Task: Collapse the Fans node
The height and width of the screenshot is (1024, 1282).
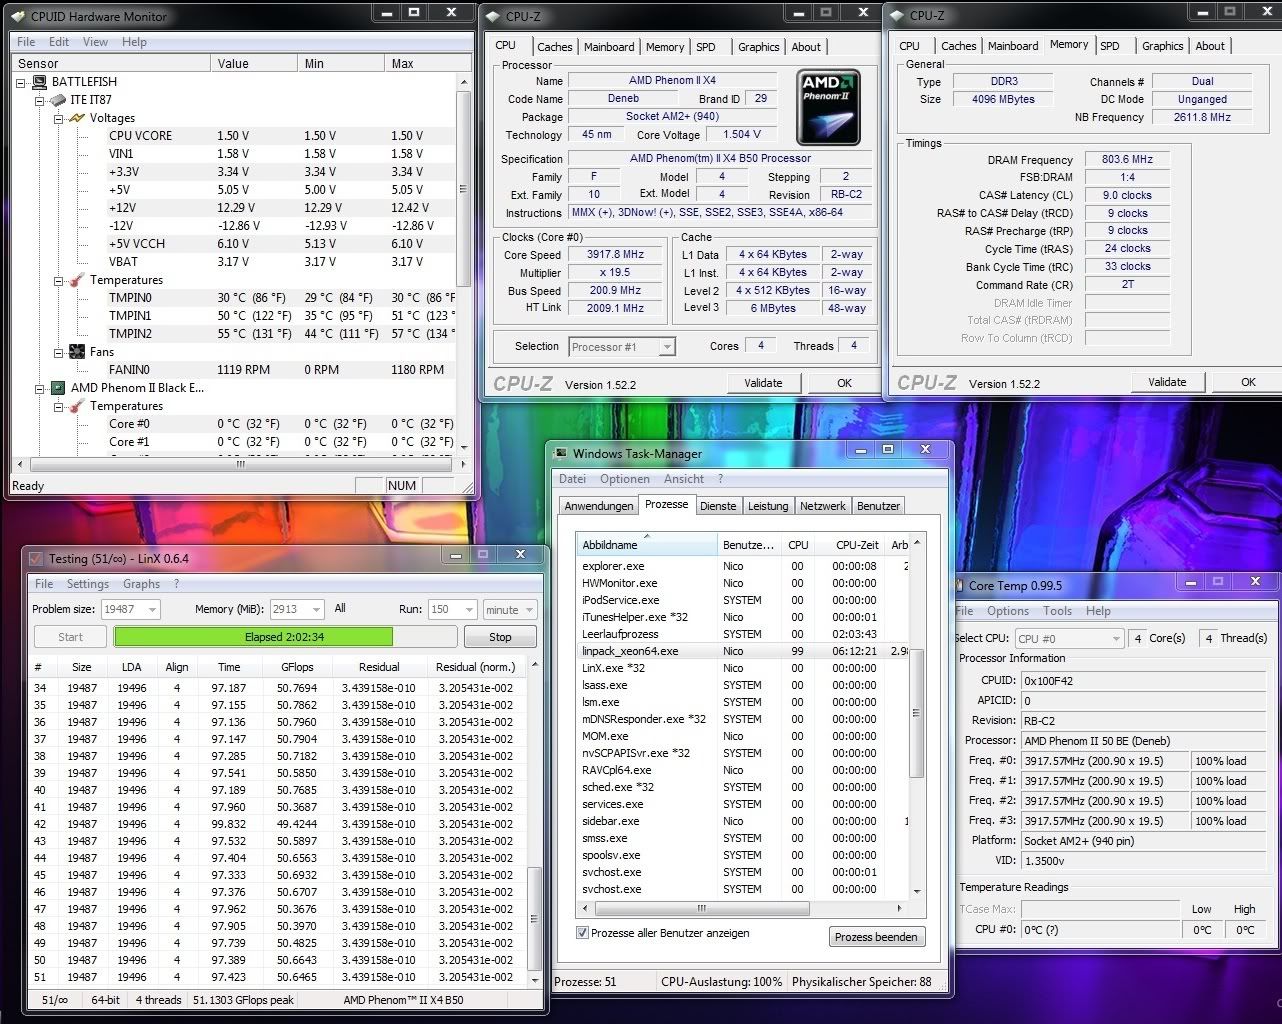Action: [x=59, y=352]
